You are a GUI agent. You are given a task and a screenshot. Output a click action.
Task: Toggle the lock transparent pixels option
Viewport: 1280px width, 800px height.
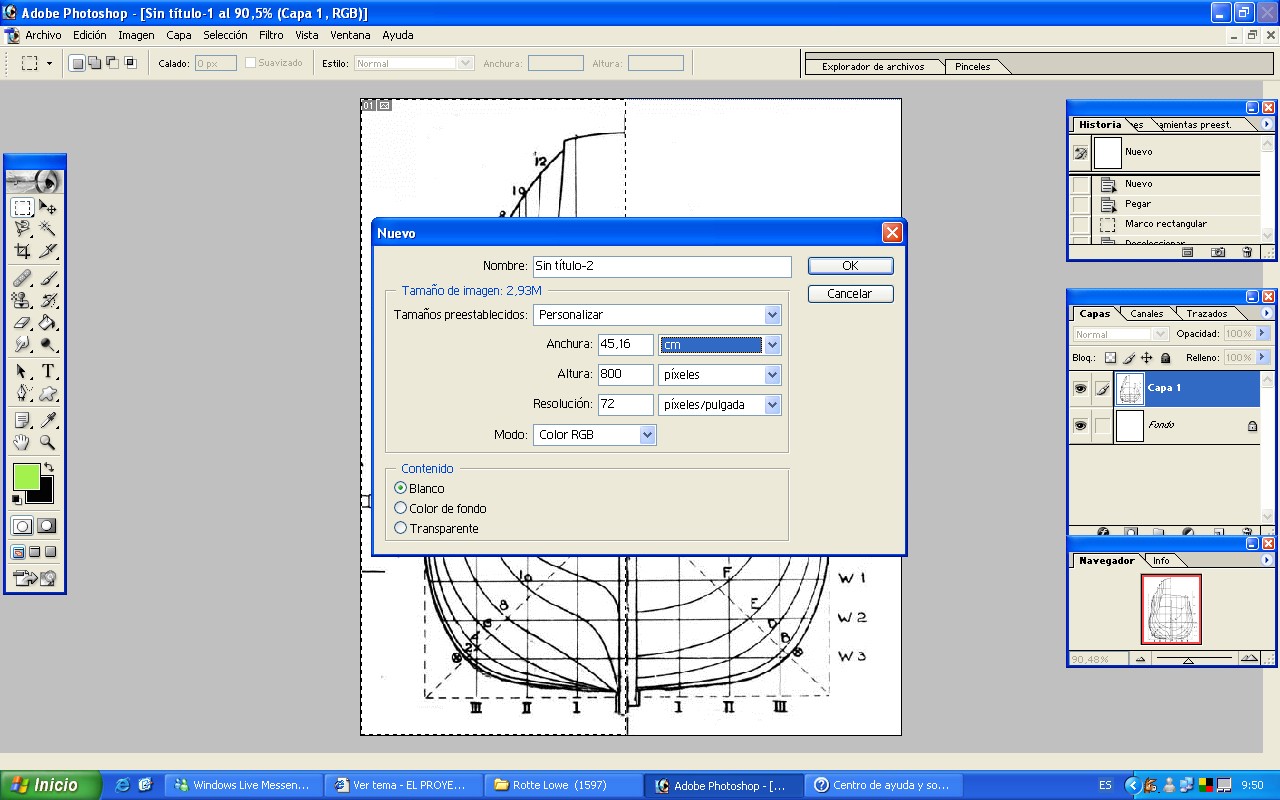(x=1110, y=357)
